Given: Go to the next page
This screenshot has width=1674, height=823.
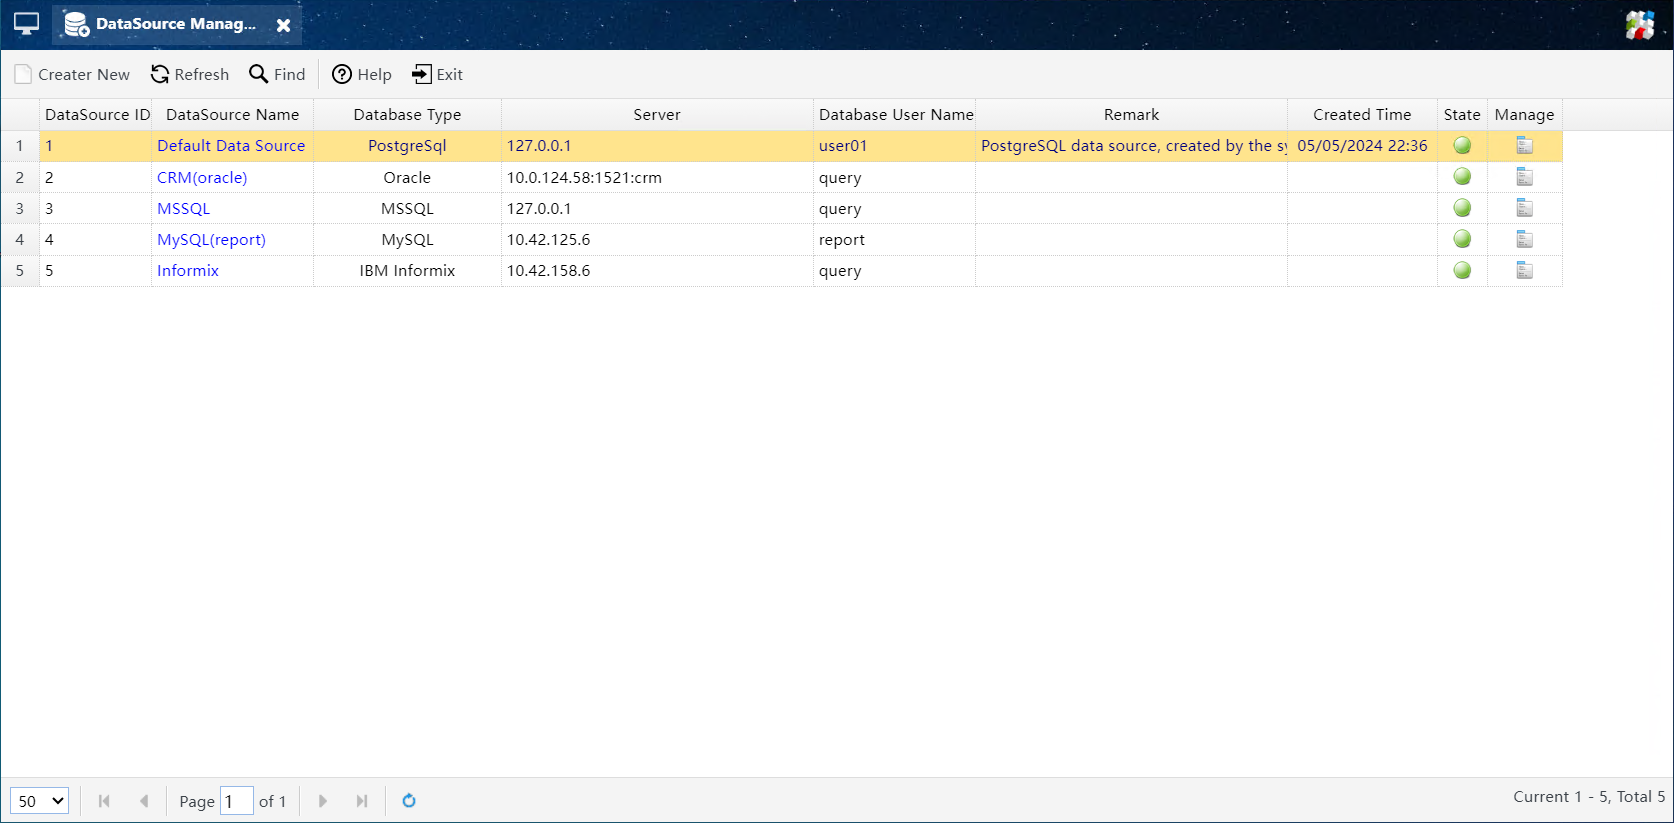Looking at the screenshot, I should pyautogui.click(x=322, y=801).
